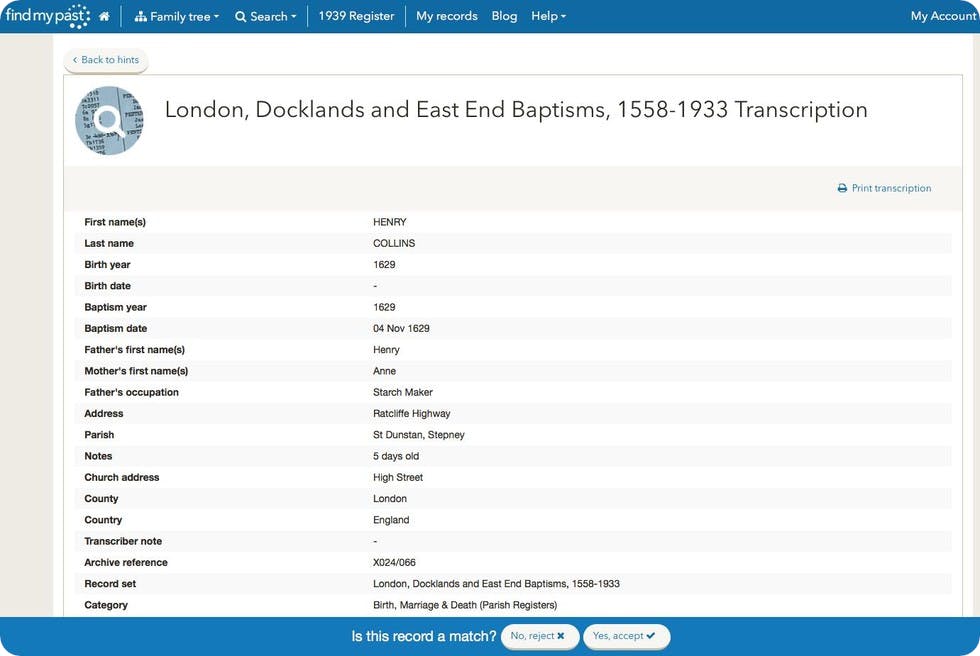Open the 1939 Register page
The image size is (980, 656).
pos(356,16)
